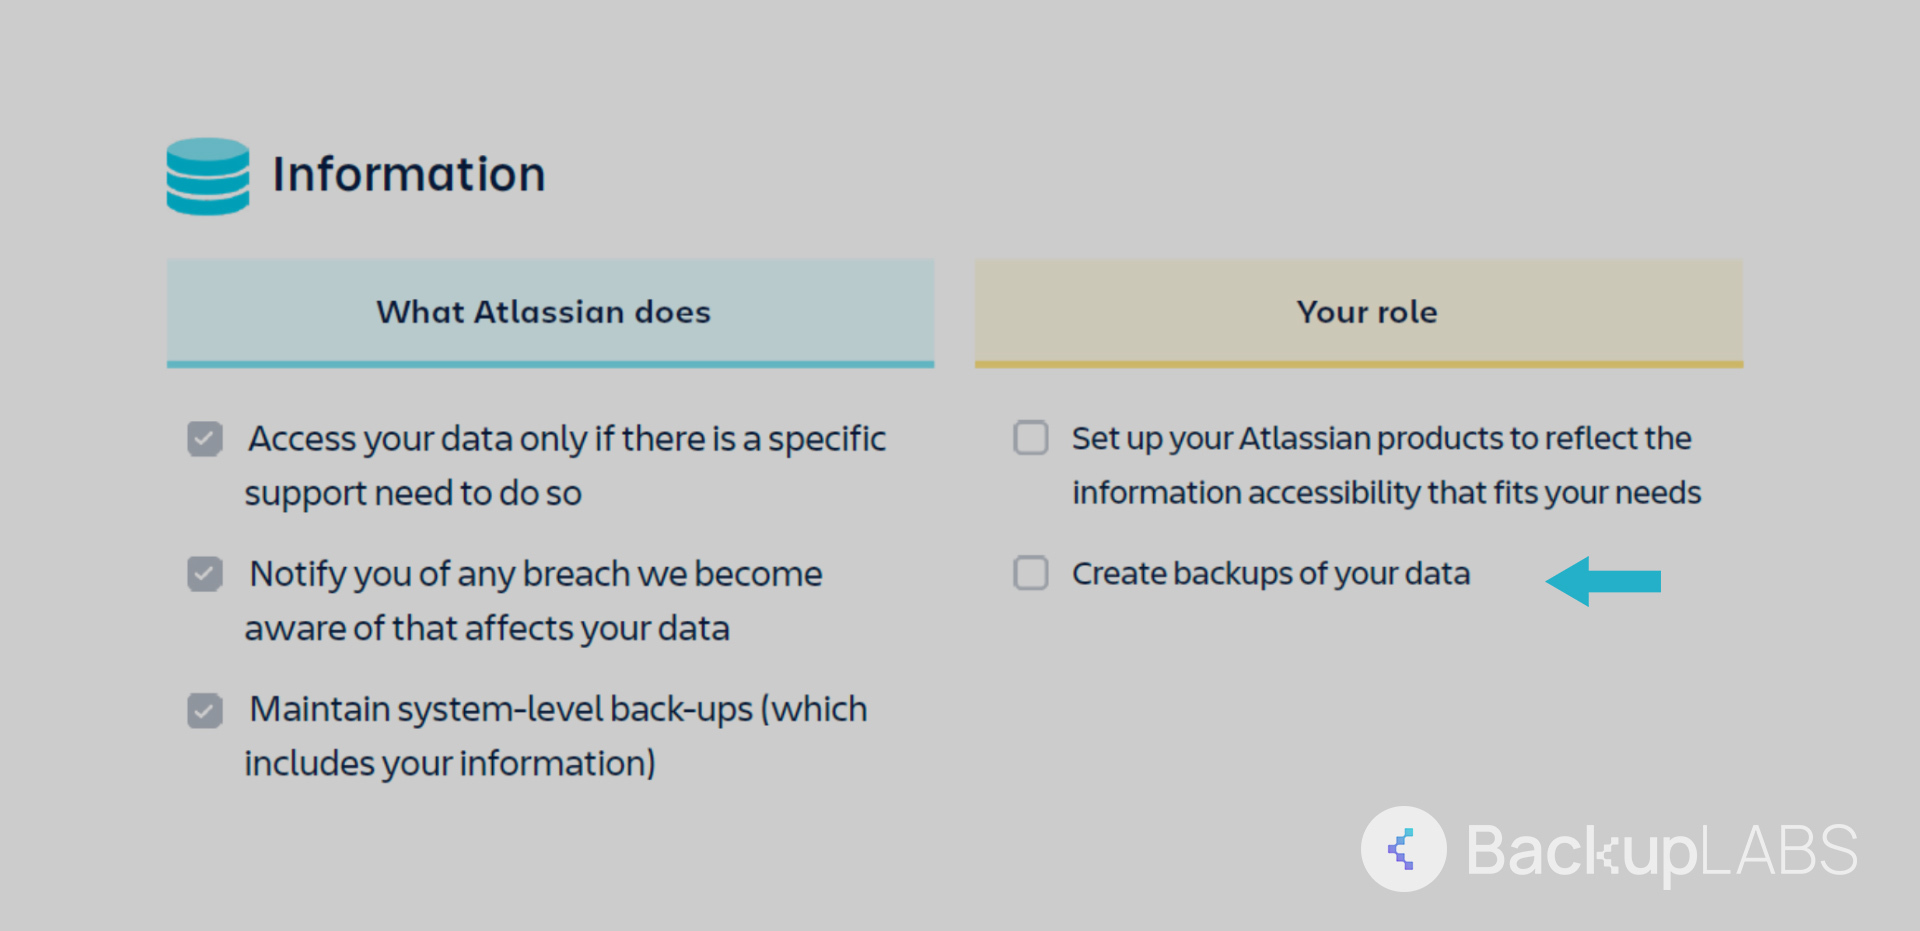Screen dimensions: 1920x931
Task: Click the round BackupLABS logo icon
Action: click(1403, 849)
